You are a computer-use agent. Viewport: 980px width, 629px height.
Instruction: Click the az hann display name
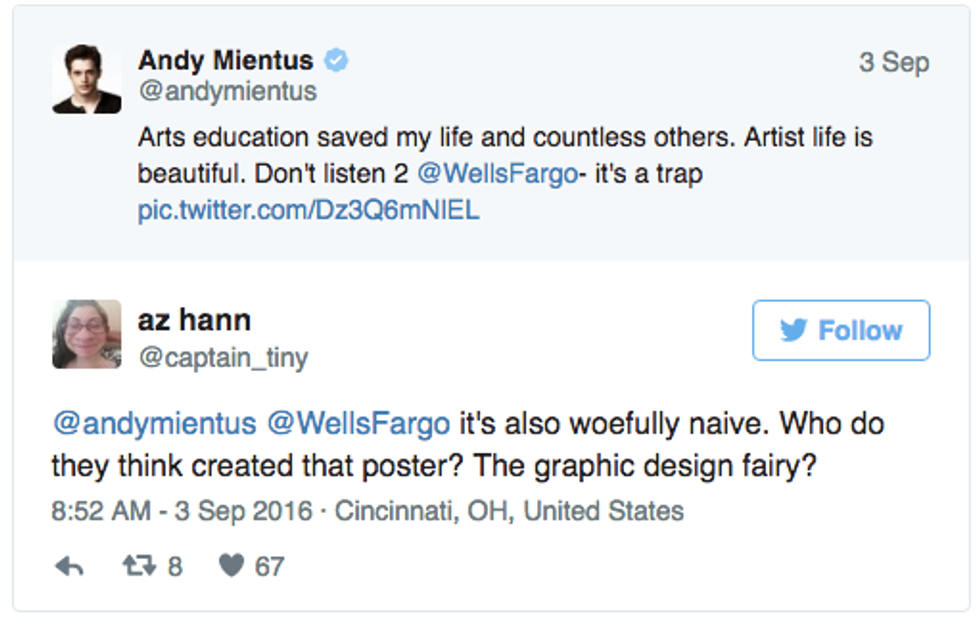(194, 320)
